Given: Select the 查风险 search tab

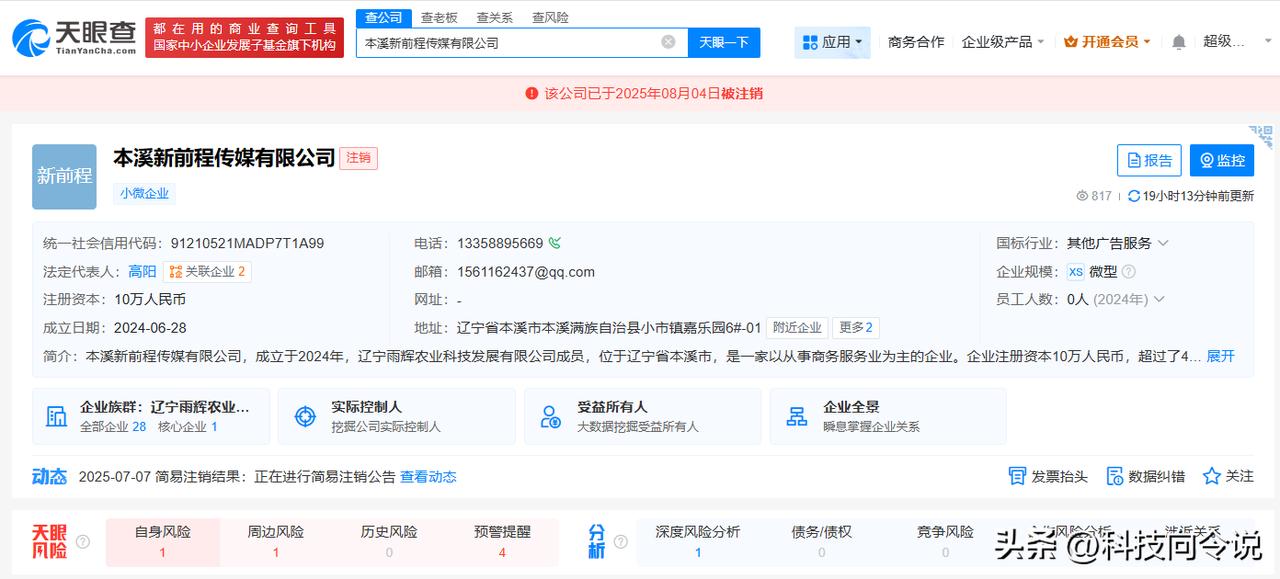Looking at the screenshot, I should pos(551,17).
